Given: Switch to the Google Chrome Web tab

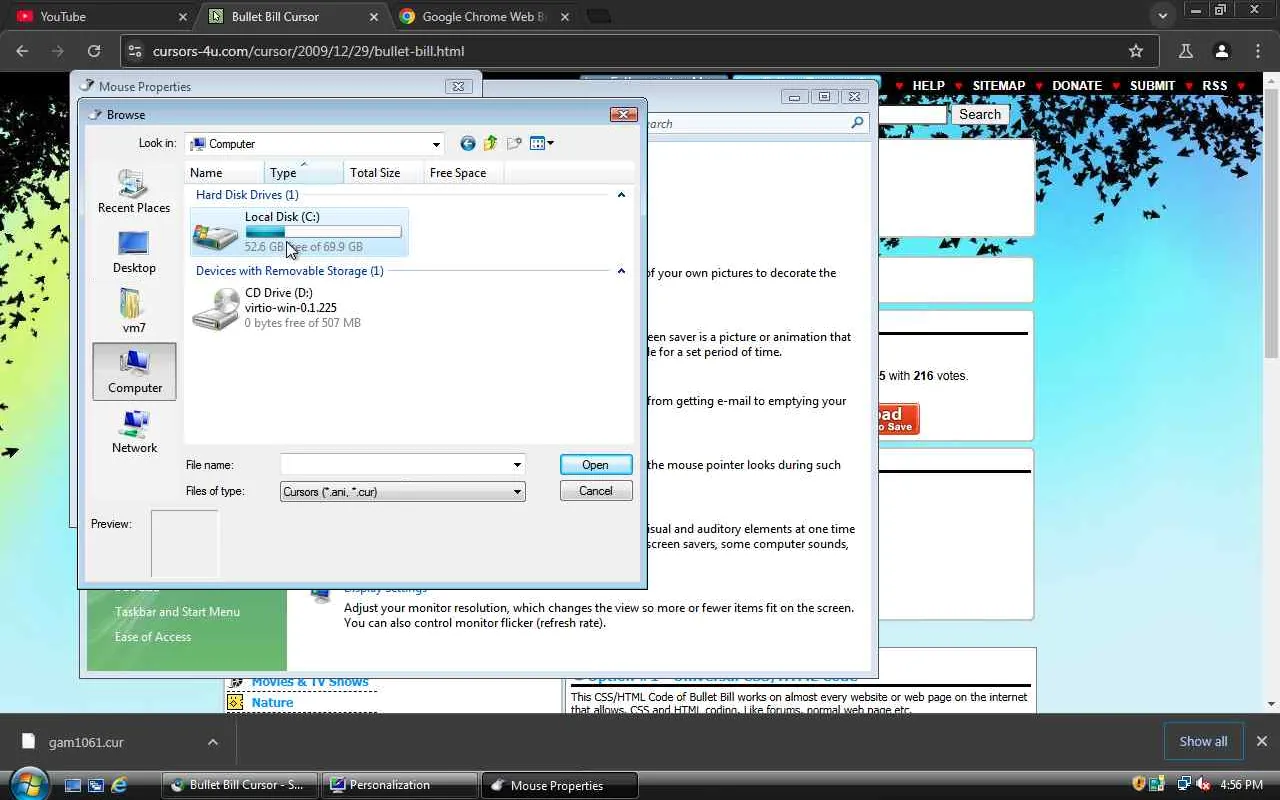Looking at the screenshot, I should (x=484, y=17).
